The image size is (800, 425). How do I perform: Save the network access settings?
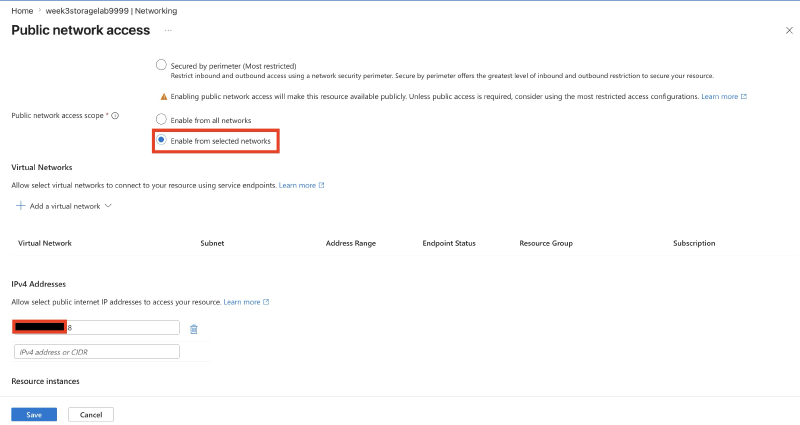click(34, 414)
